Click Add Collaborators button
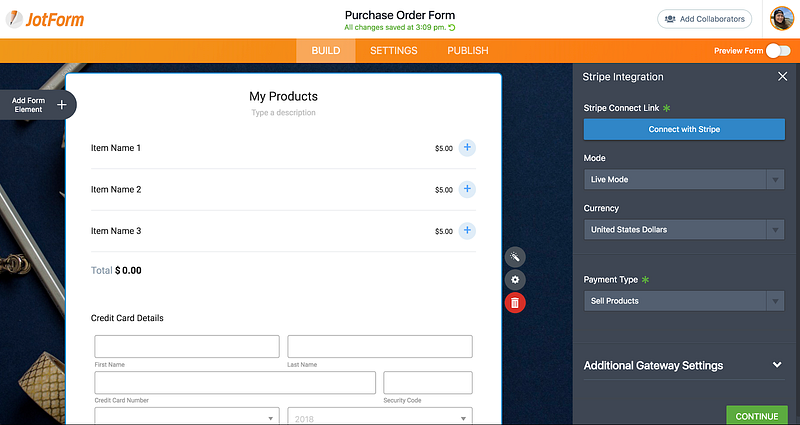Screen dimensions: 800x425 coord(705,19)
